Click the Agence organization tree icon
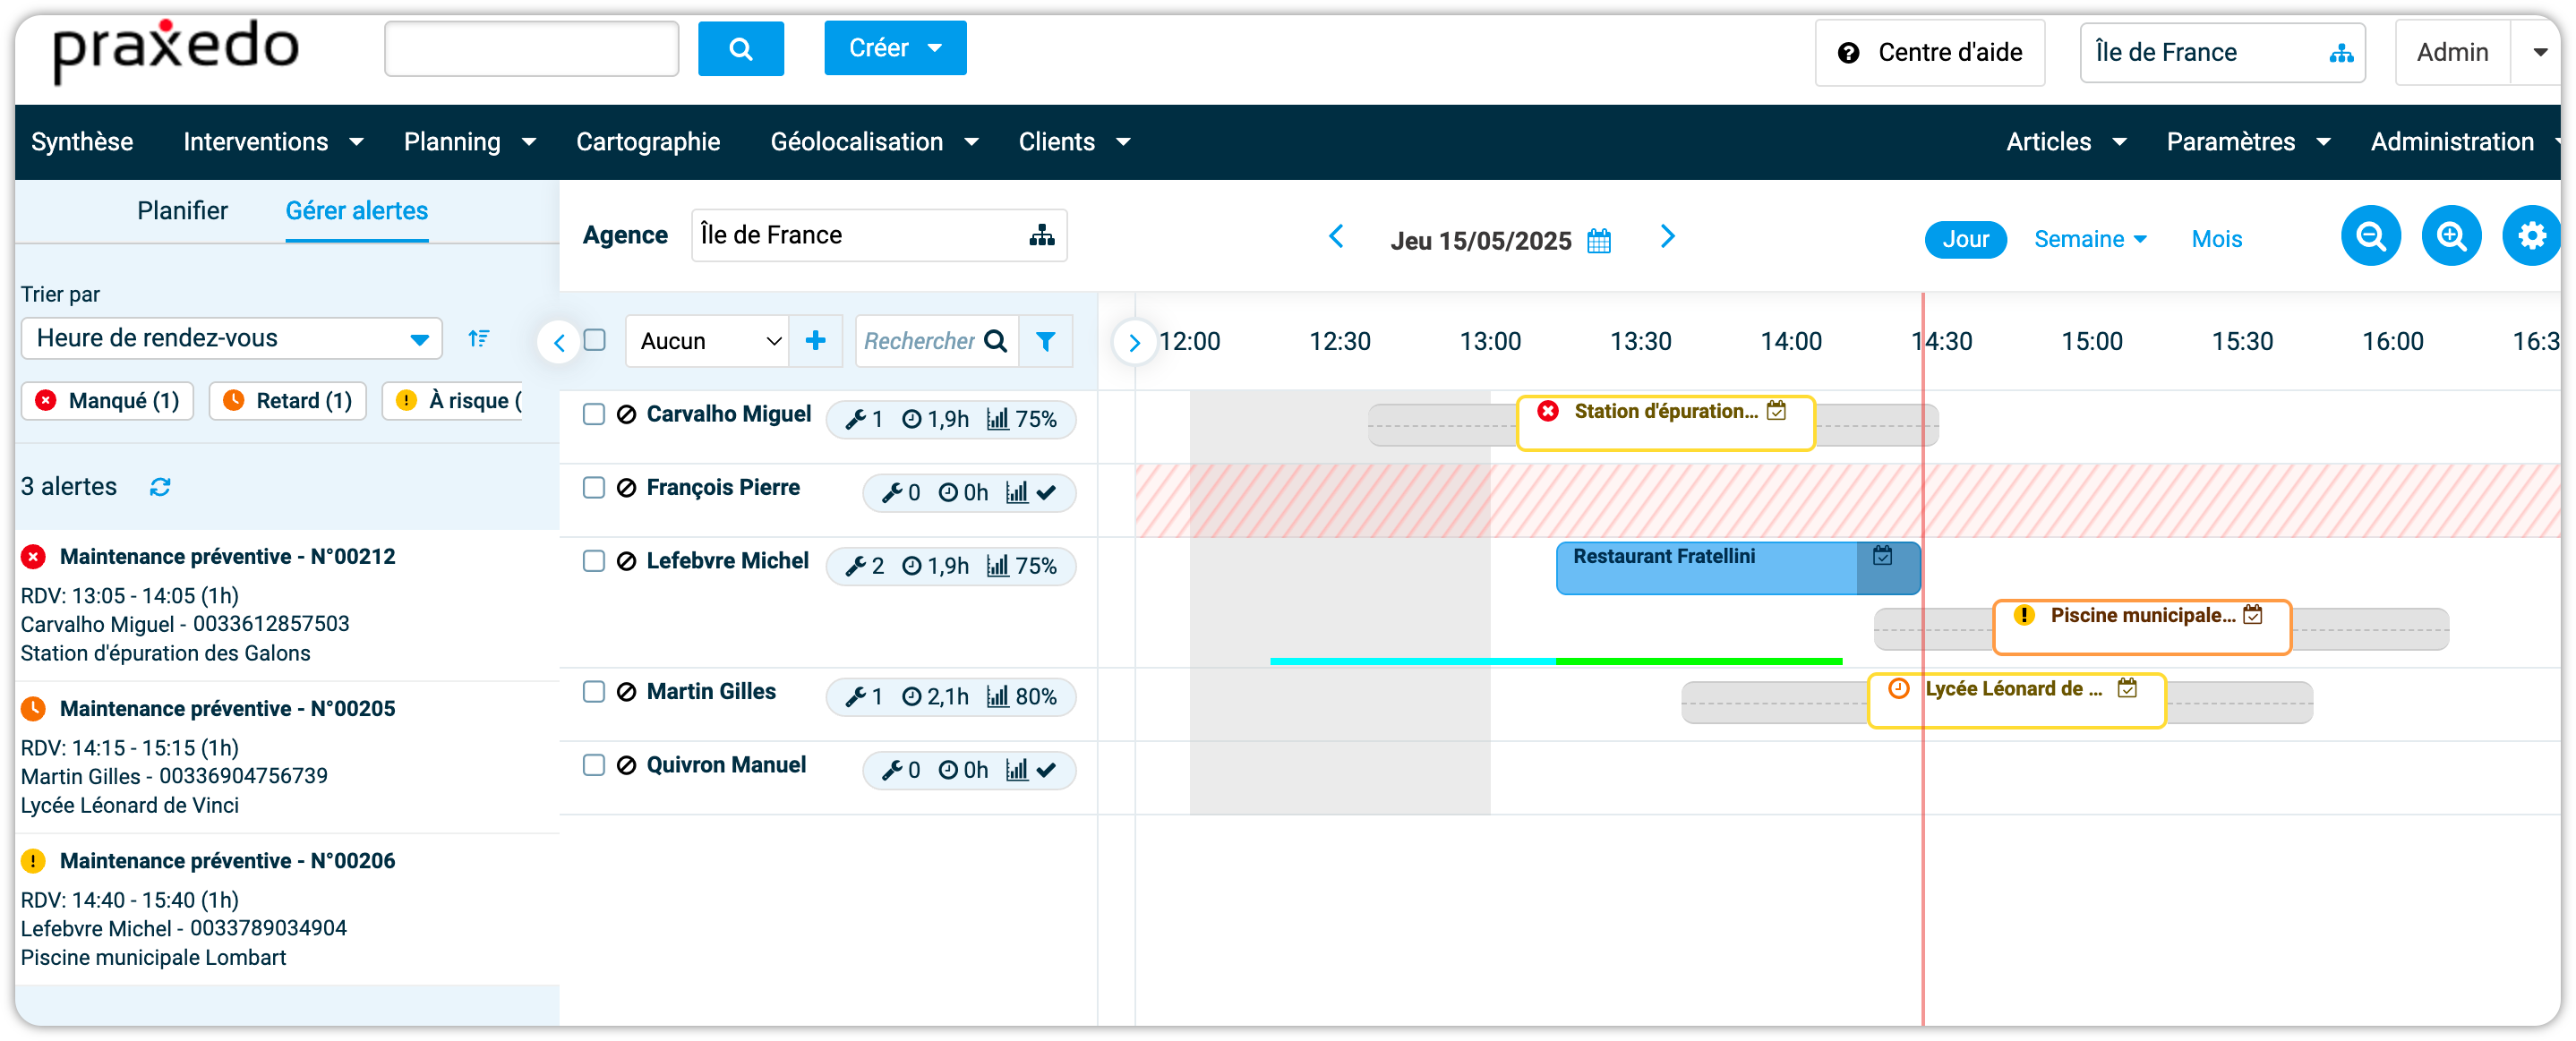This screenshot has width=2576, height=1041. (1042, 235)
